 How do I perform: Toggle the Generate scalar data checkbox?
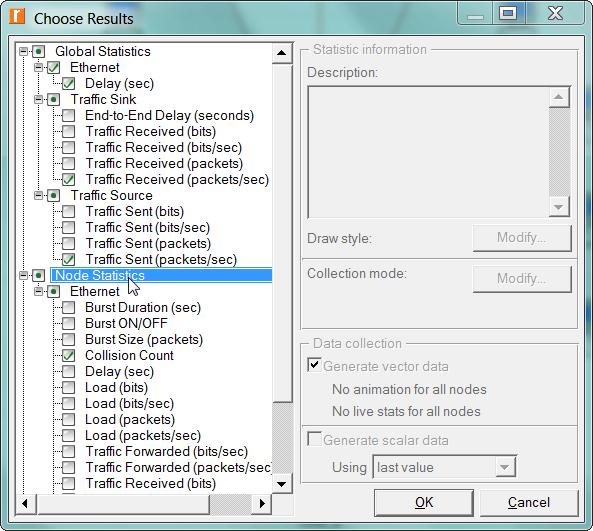314,439
